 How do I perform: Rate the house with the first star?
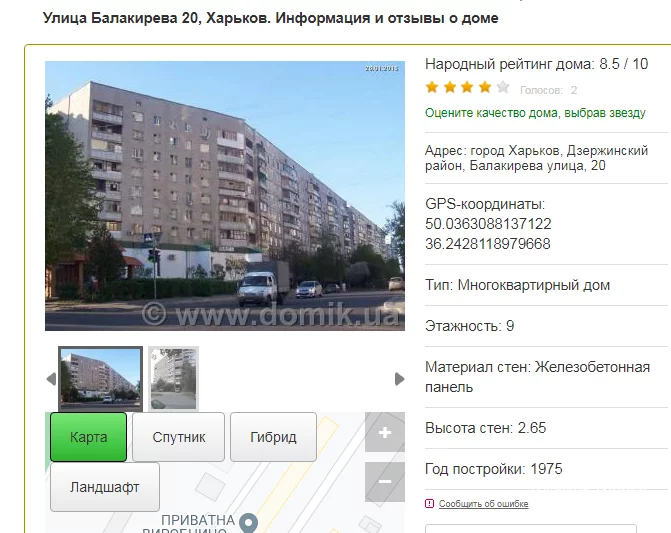432,87
